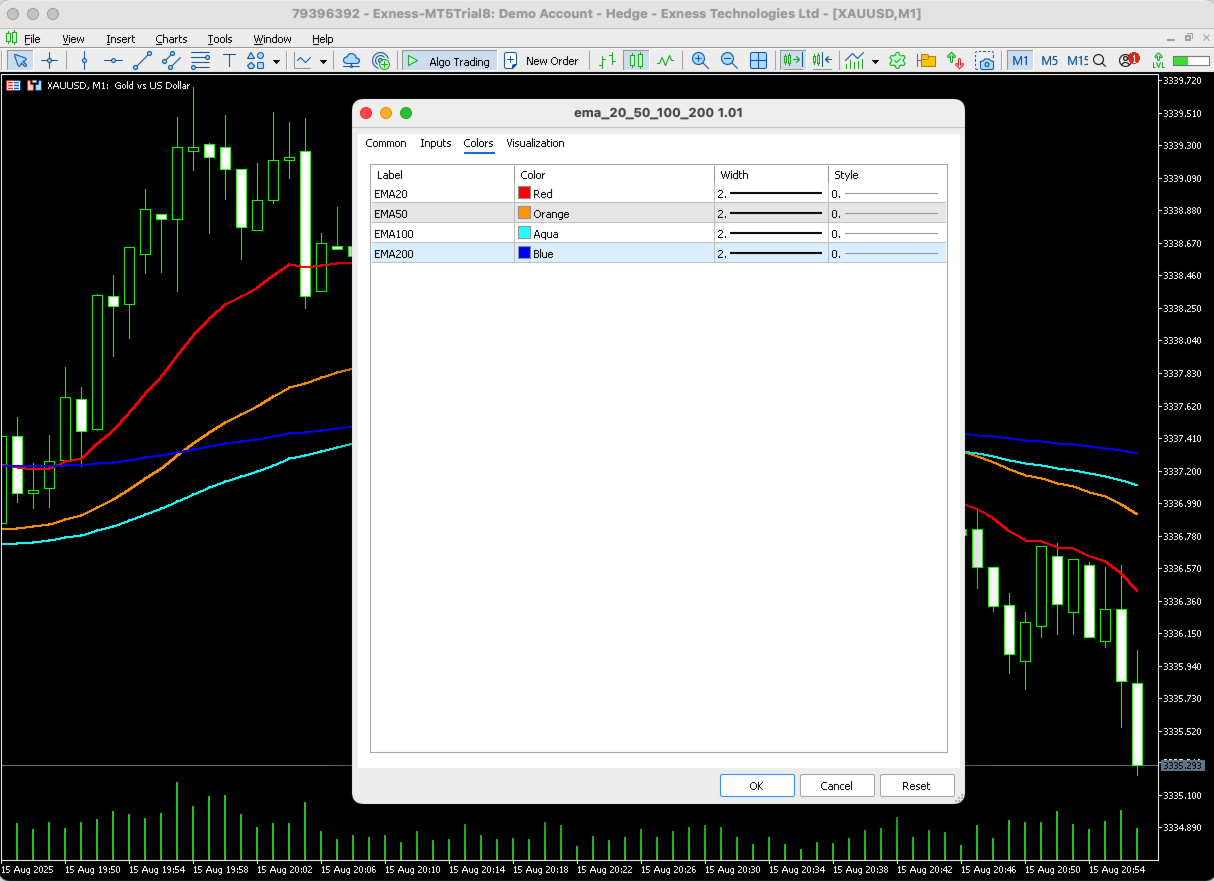Switch chart to candlesticks type
Viewport: 1214px width, 881px height.
[x=636, y=61]
